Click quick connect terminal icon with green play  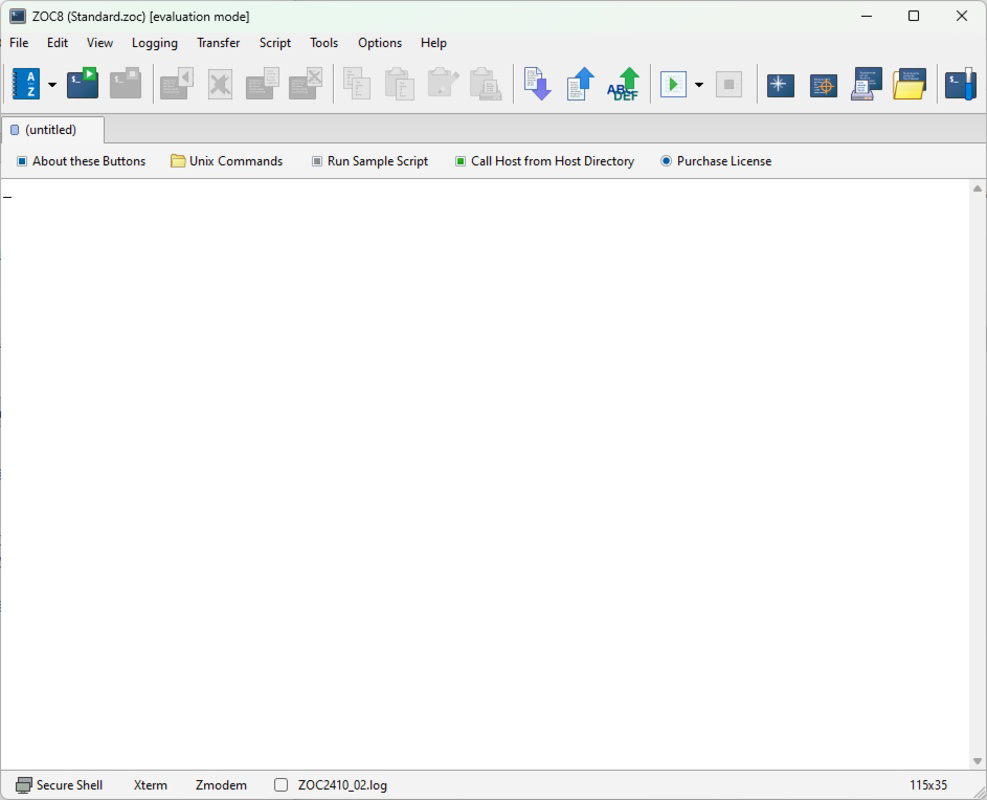point(83,83)
